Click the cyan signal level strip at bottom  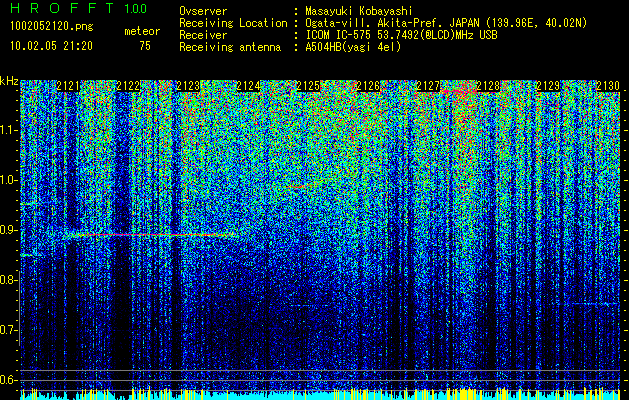pos(320,396)
